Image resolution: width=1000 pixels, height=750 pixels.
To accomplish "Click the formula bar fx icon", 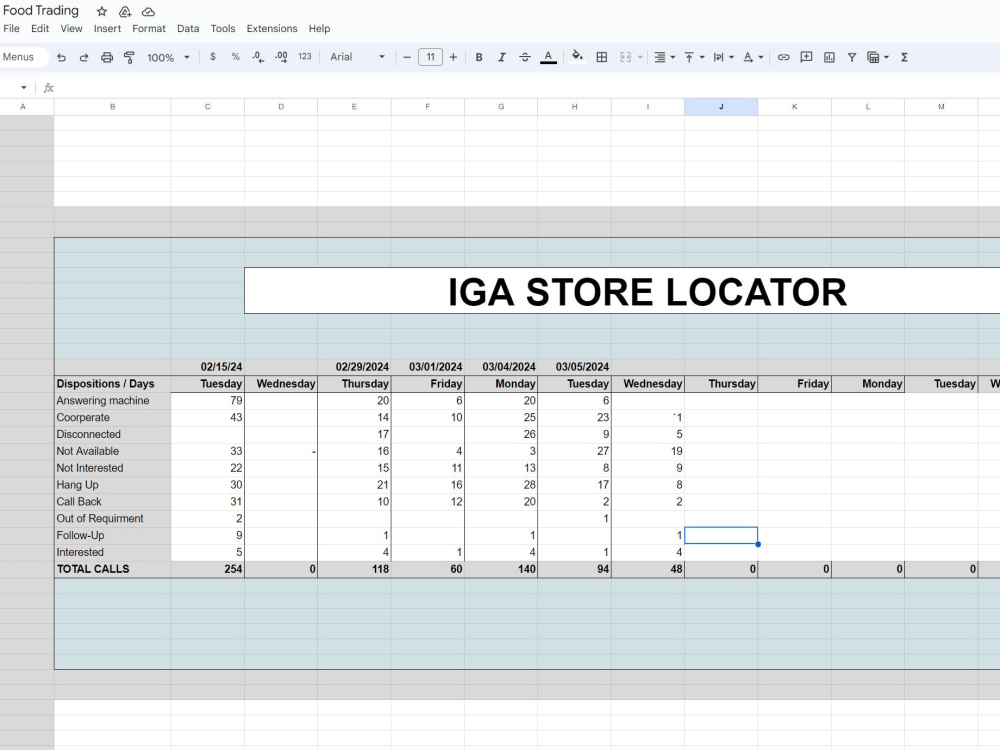I will (x=48, y=87).
